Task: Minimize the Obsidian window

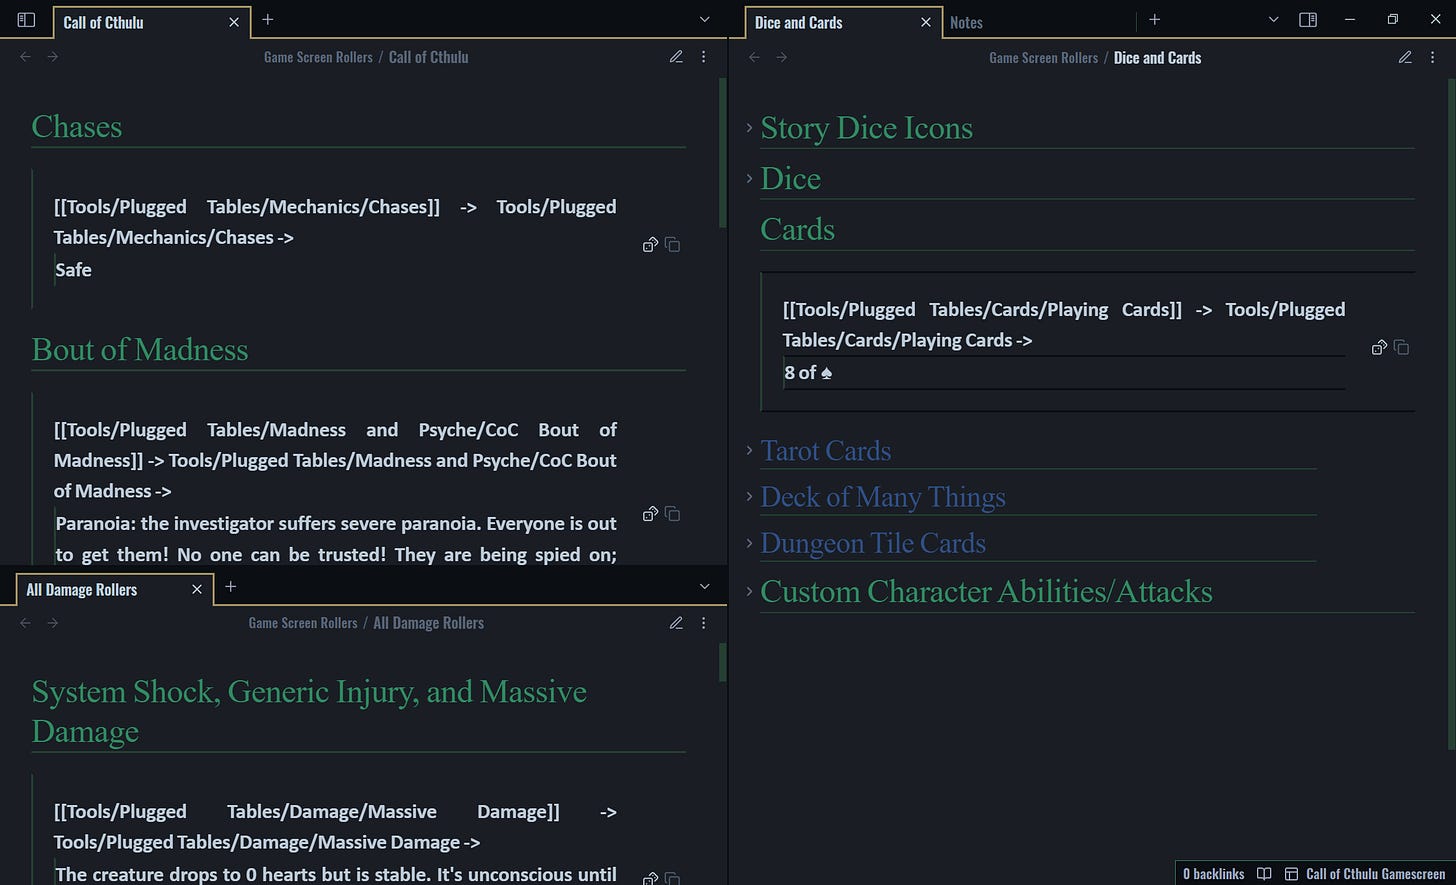Action: [1350, 19]
